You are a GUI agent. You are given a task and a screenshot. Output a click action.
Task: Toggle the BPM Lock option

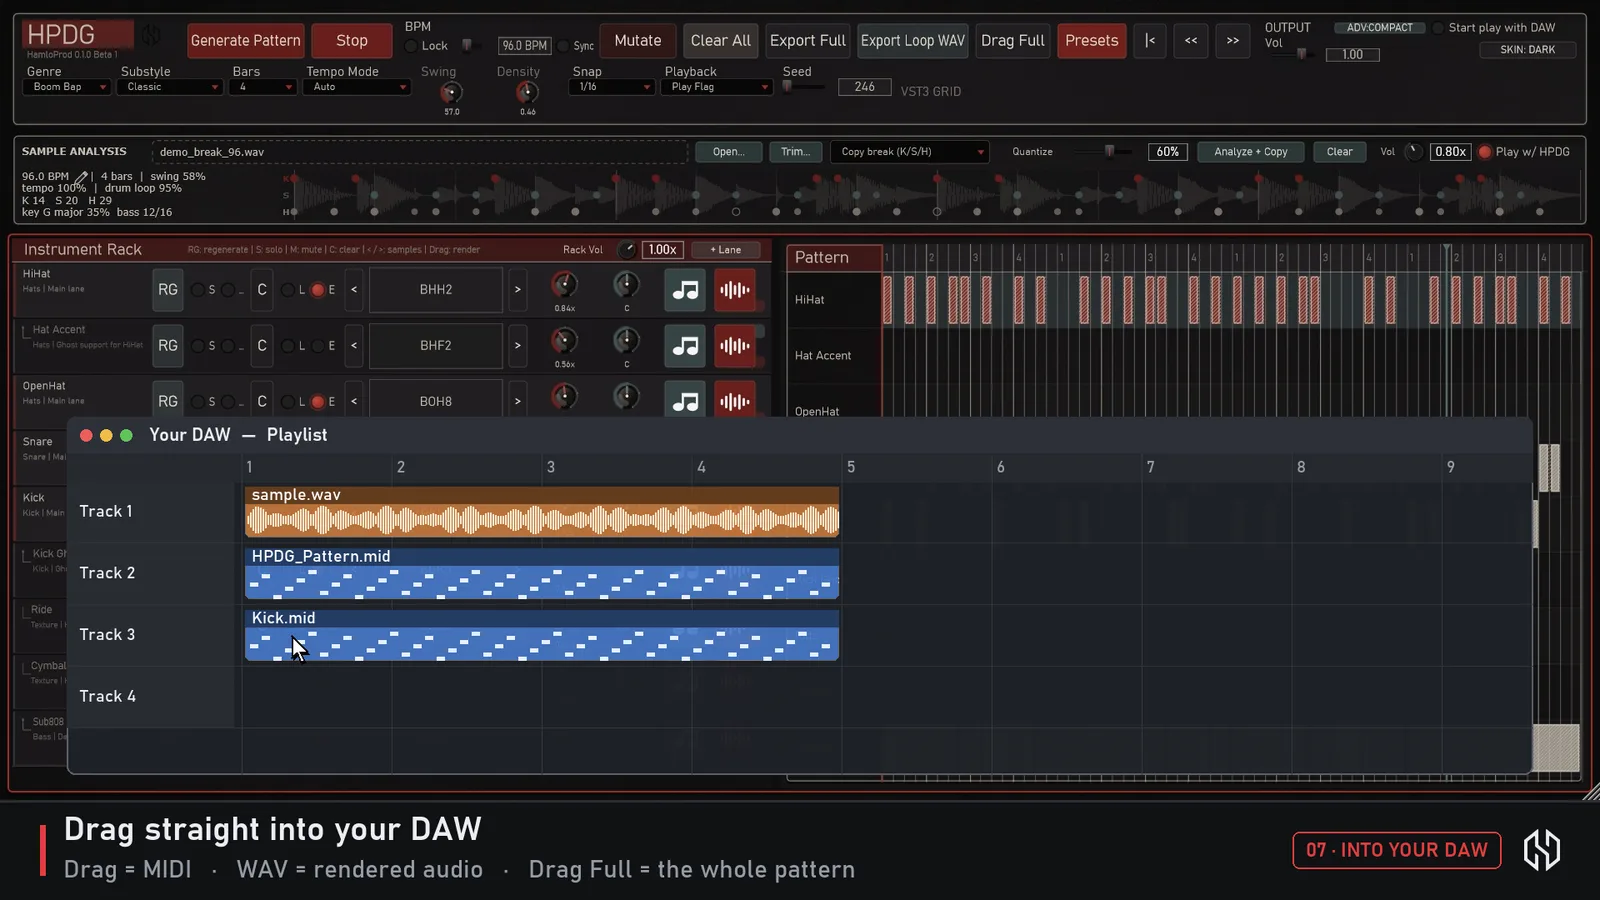[x=411, y=46]
